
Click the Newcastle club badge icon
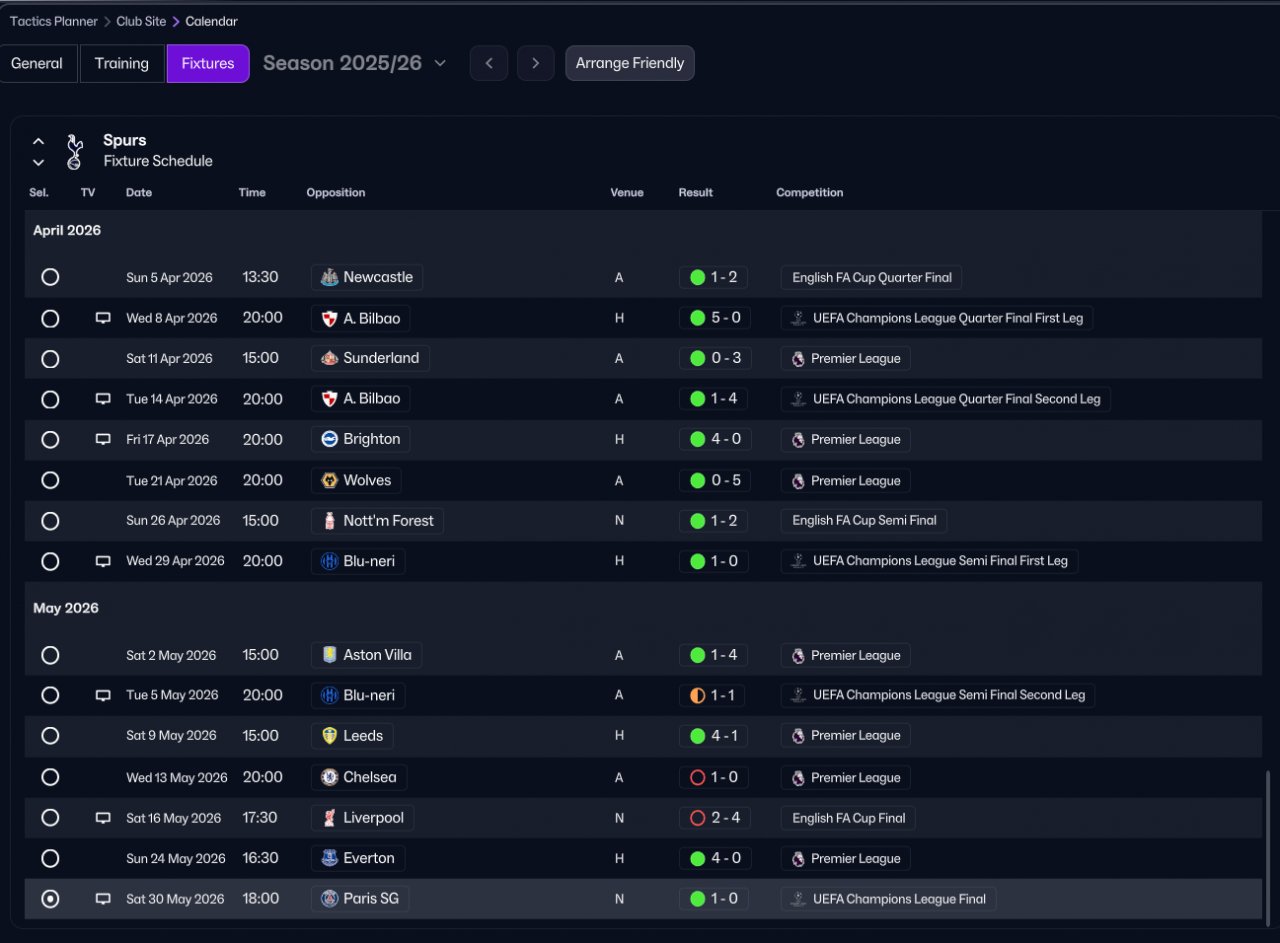pos(329,277)
